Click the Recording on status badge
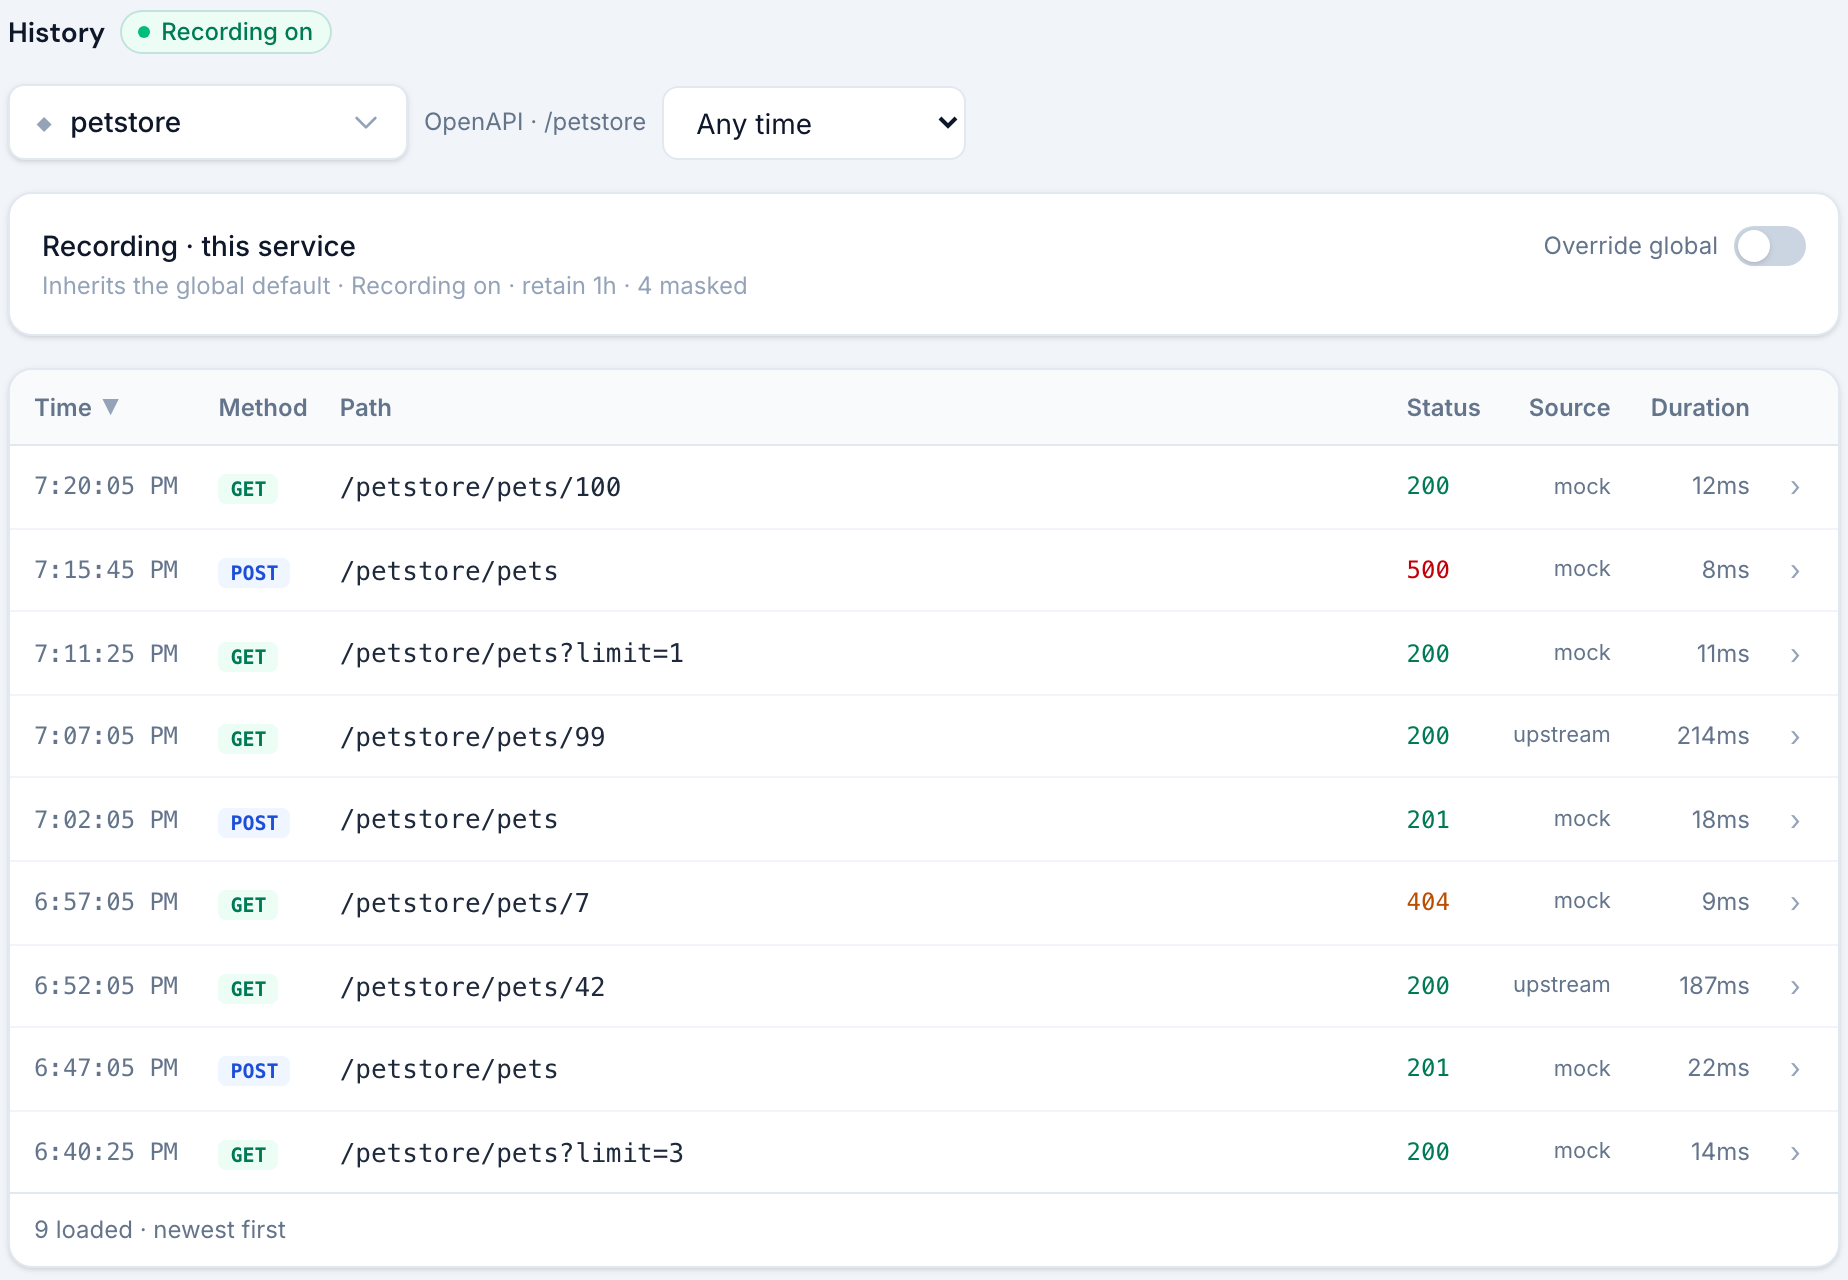The width and height of the screenshot is (1848, 1280). tap(226, 32)
